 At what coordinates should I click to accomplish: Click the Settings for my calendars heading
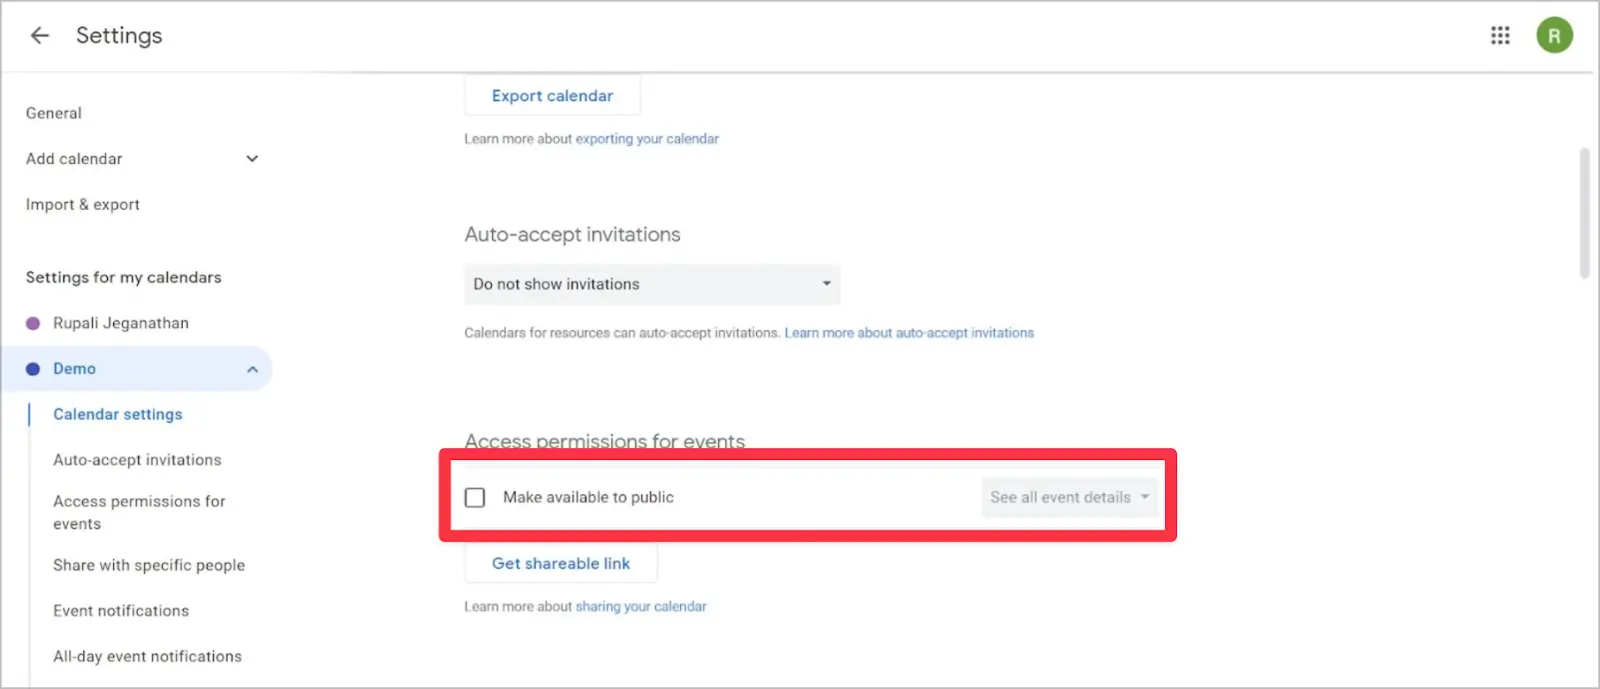[x=124, y=277]
